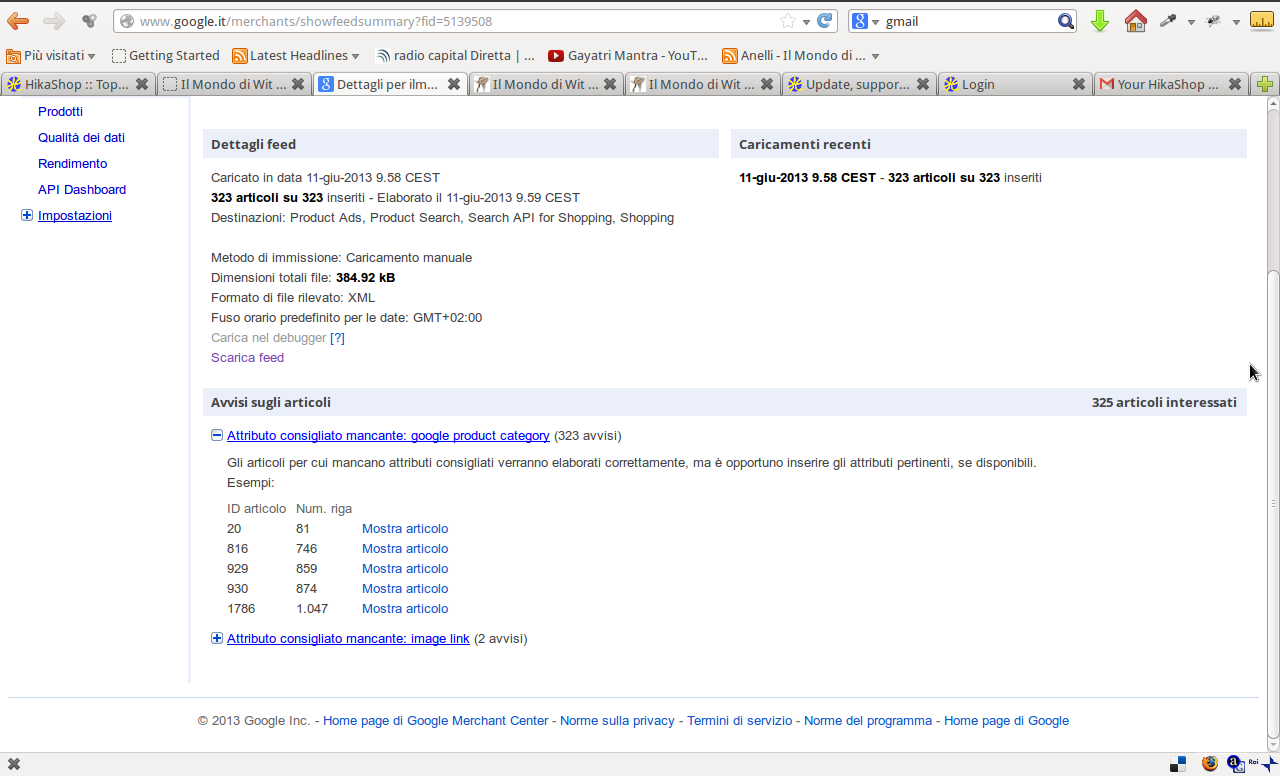Close the 'Login' tab
The image size is (1280, 776).
click(x=1078, y=85)
